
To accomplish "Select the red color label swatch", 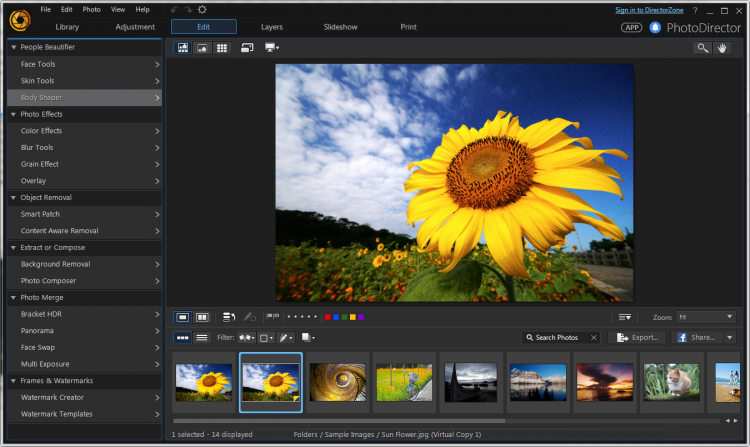I will [328, 317].
